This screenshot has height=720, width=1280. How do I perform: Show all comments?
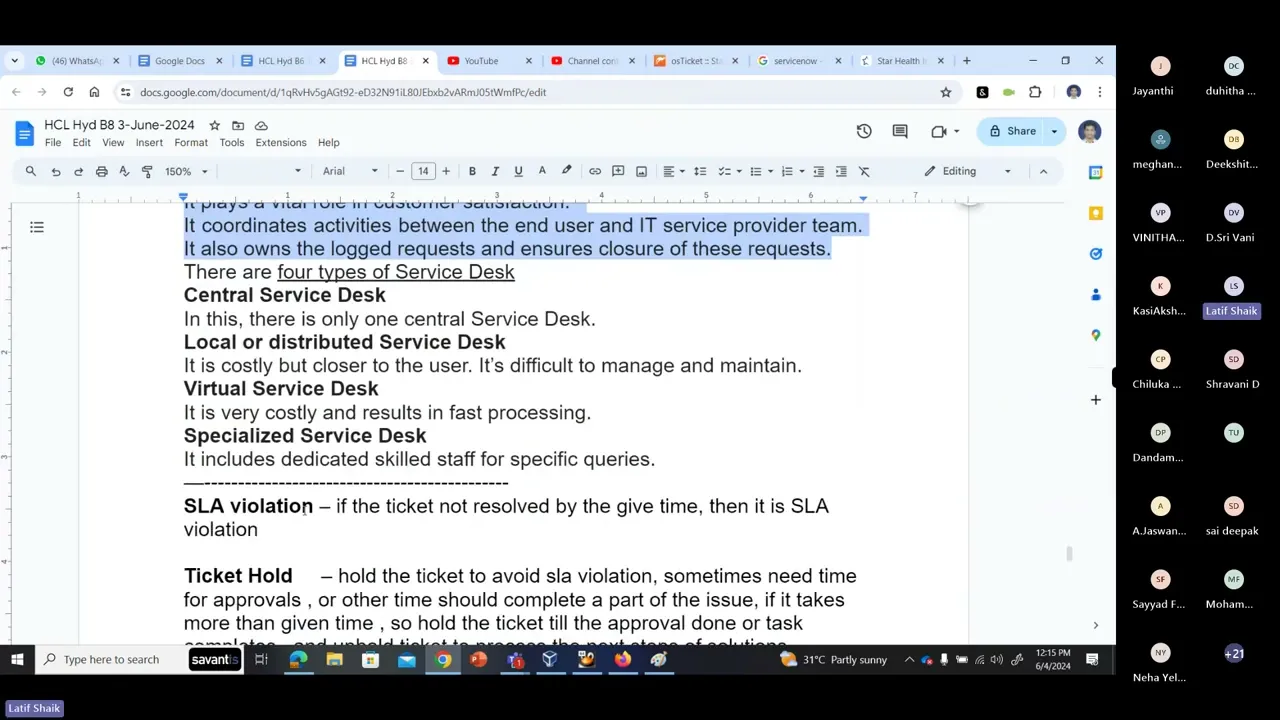click(900, 131)
